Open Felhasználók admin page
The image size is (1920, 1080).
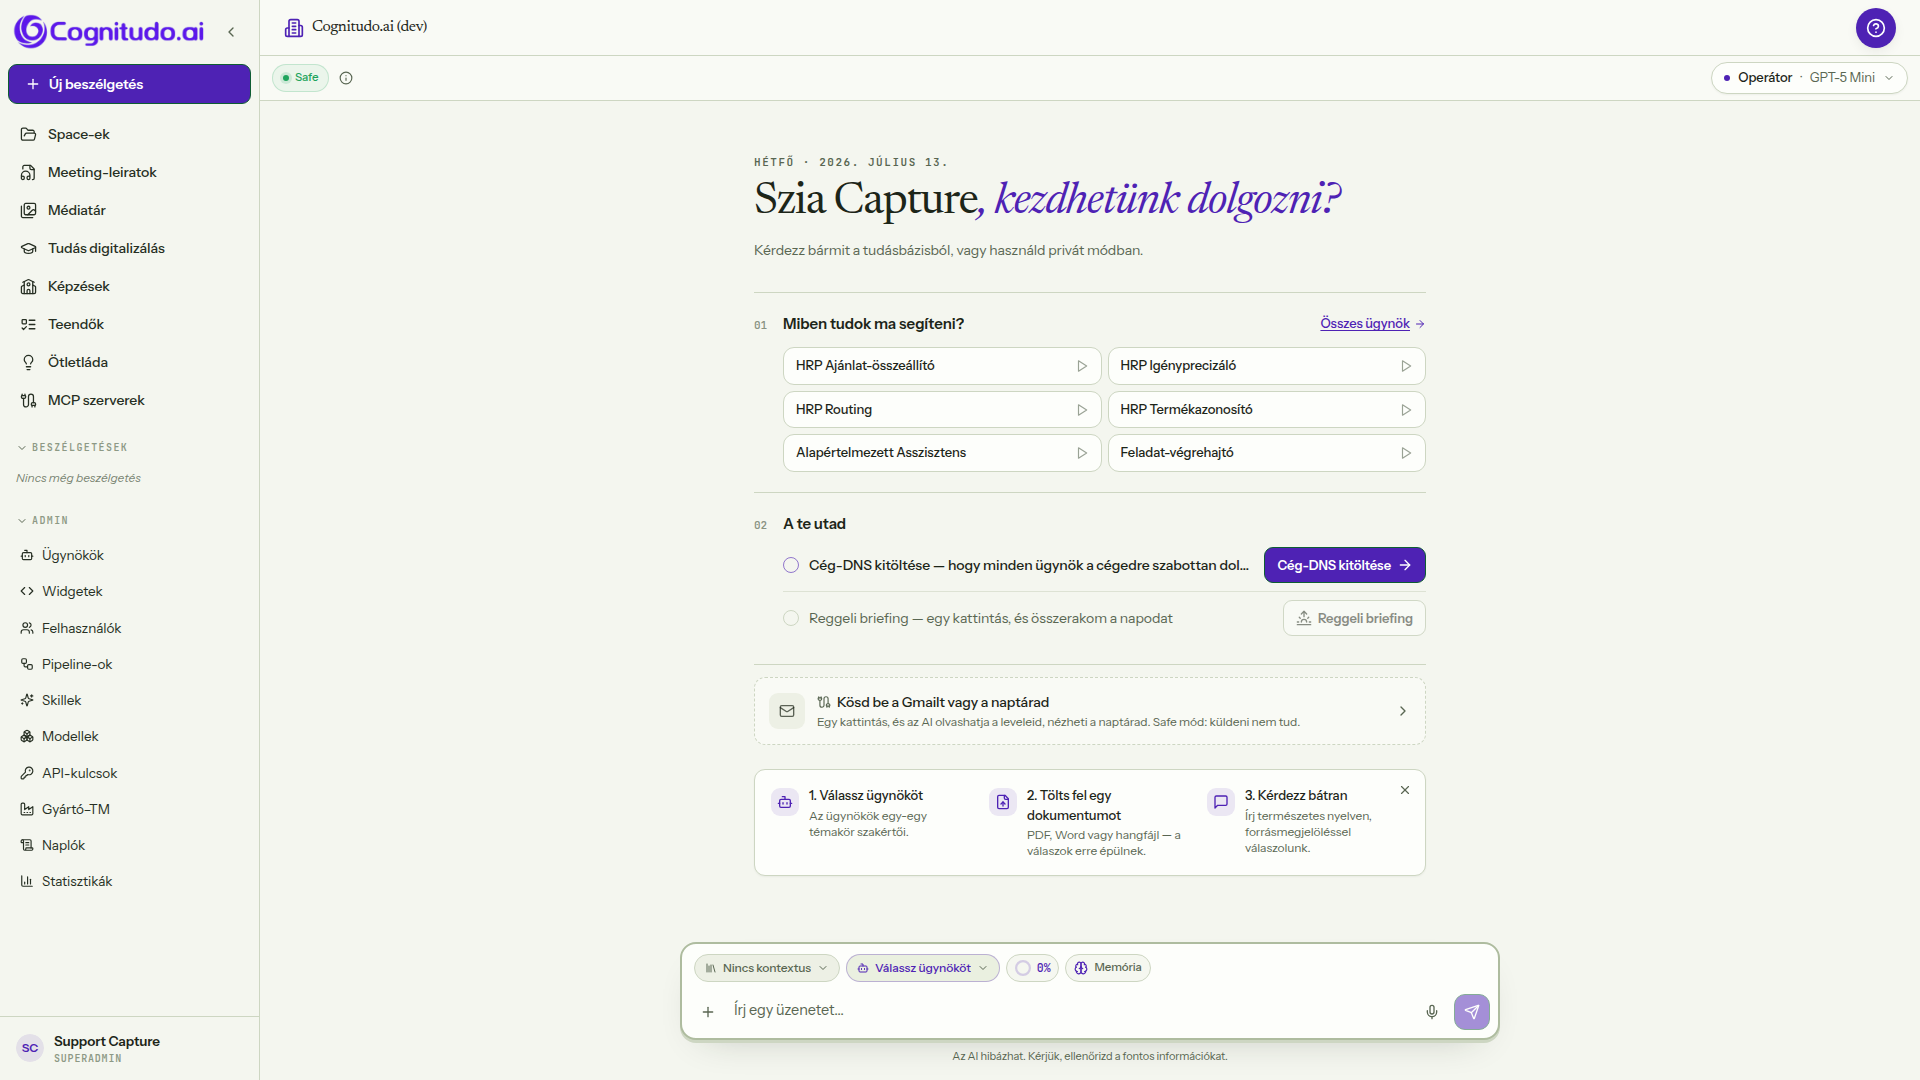(129, 628)
